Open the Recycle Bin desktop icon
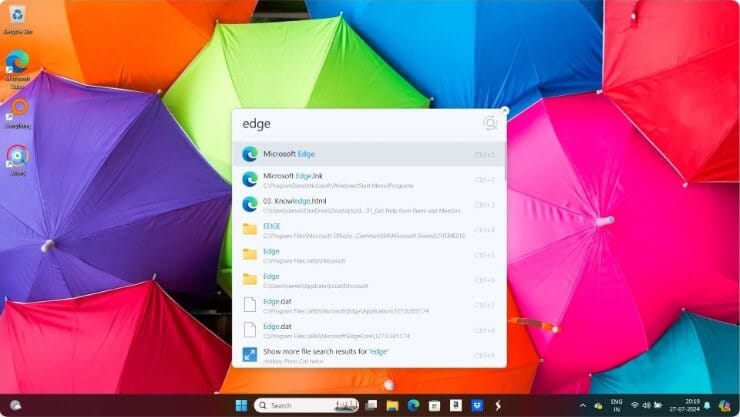The width and height of the screenshot is (740, 417). pyautogui.click(x=17, y=21)
